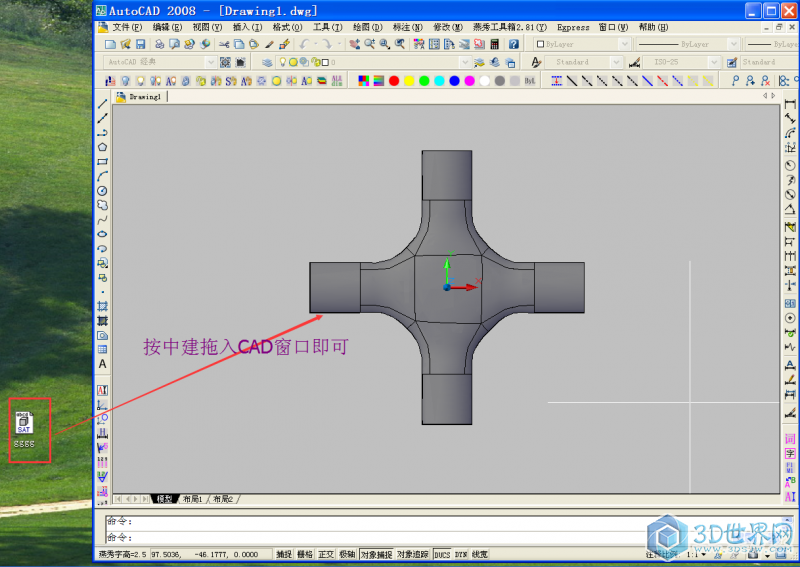Click the Drawing1 document tab
This screenshot has height=567, width=800.
pyautogui.click(x=140, y=96)
